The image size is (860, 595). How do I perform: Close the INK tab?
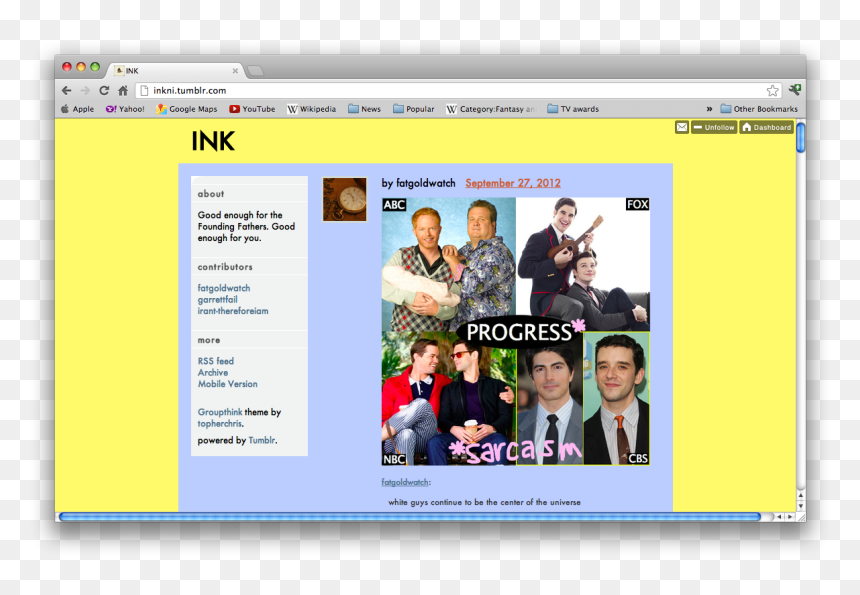click(x=235, y=71)
